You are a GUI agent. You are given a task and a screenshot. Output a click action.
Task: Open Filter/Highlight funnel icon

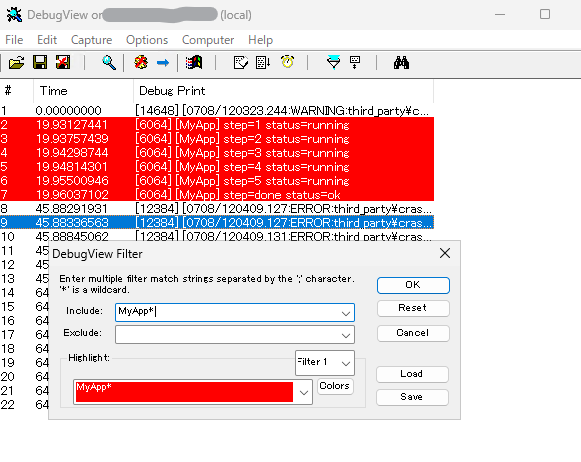tap(333, 62)
